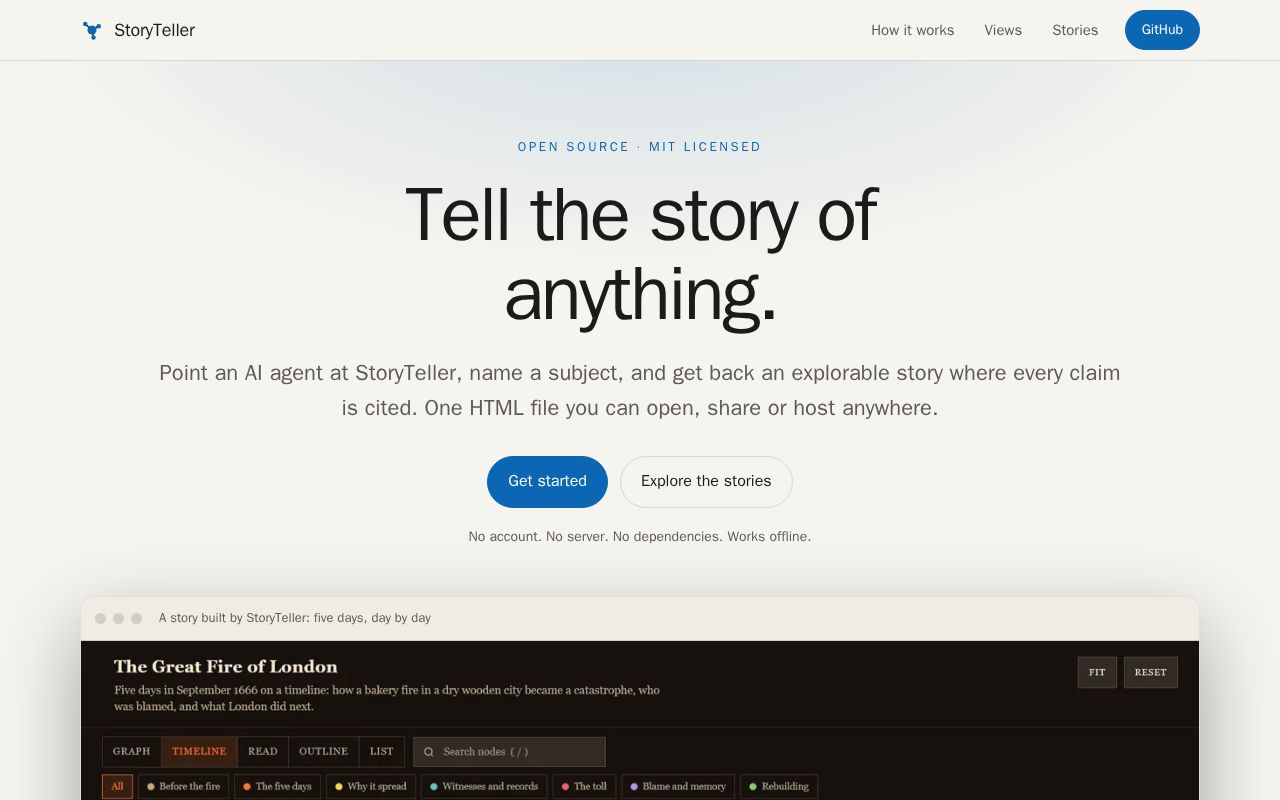The image size is (1280, 800).
Task: Toggle the Rebuilding filter chip
Action: tap(779, 786)
